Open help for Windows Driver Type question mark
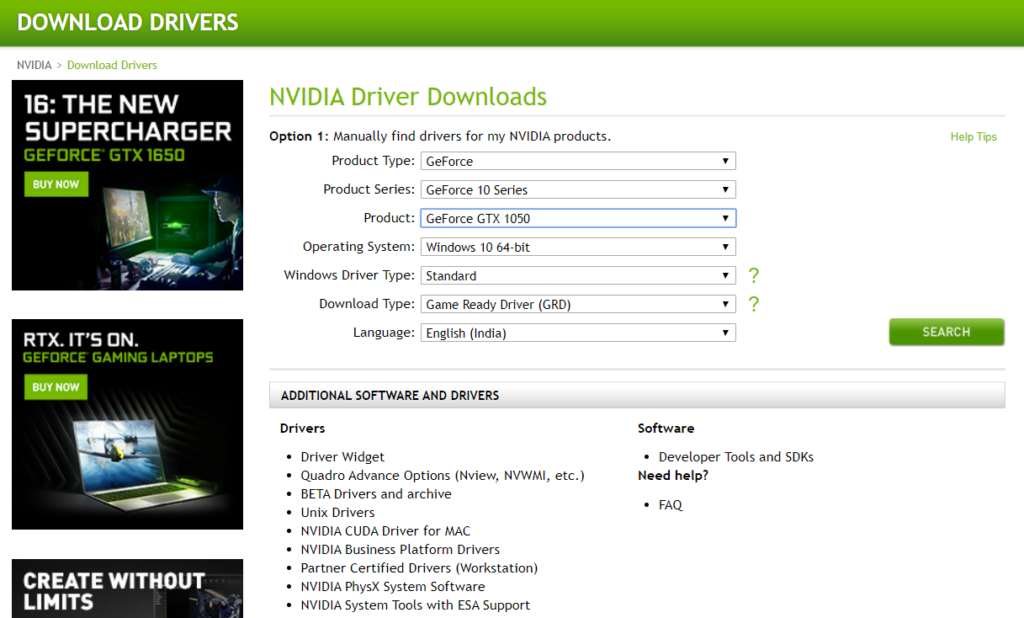The height and width of the screenshot is (618, 1024). coord(754,276)
